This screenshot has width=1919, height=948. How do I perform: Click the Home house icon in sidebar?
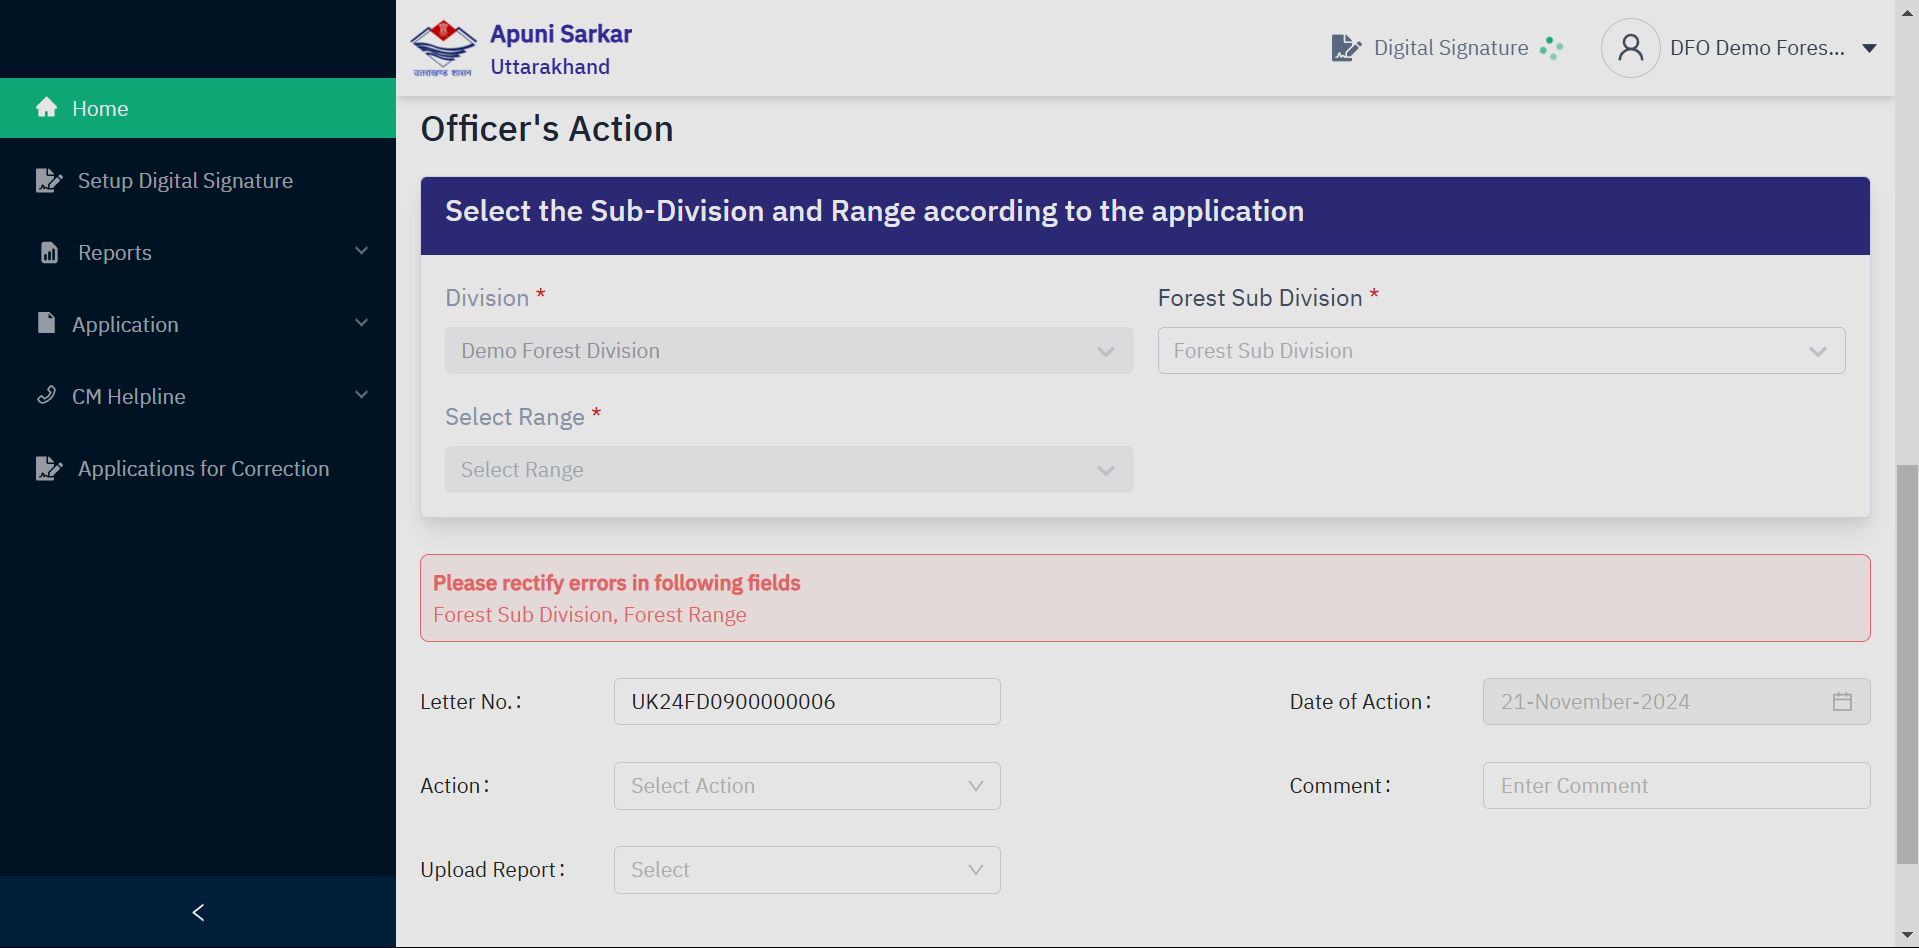(46, 107)
